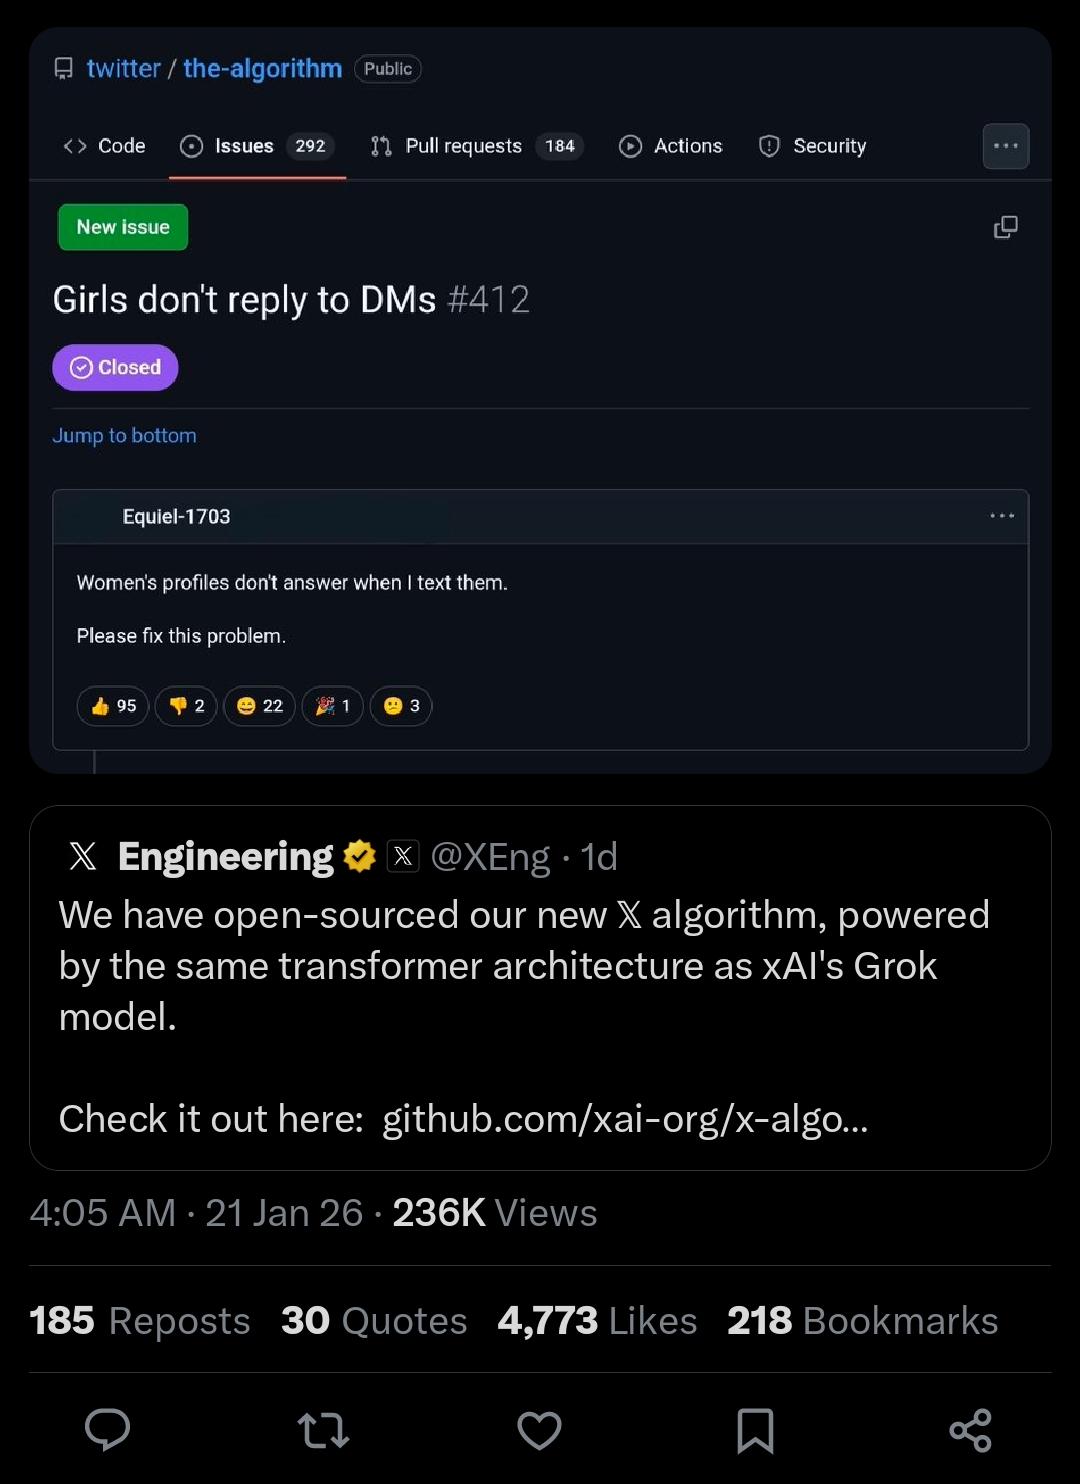Click the verified badge next to Engineering

coord(361,856)
